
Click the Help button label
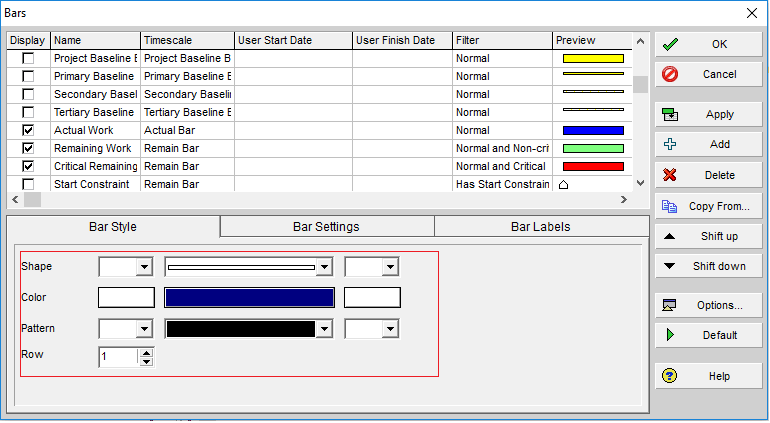(719, 376)
